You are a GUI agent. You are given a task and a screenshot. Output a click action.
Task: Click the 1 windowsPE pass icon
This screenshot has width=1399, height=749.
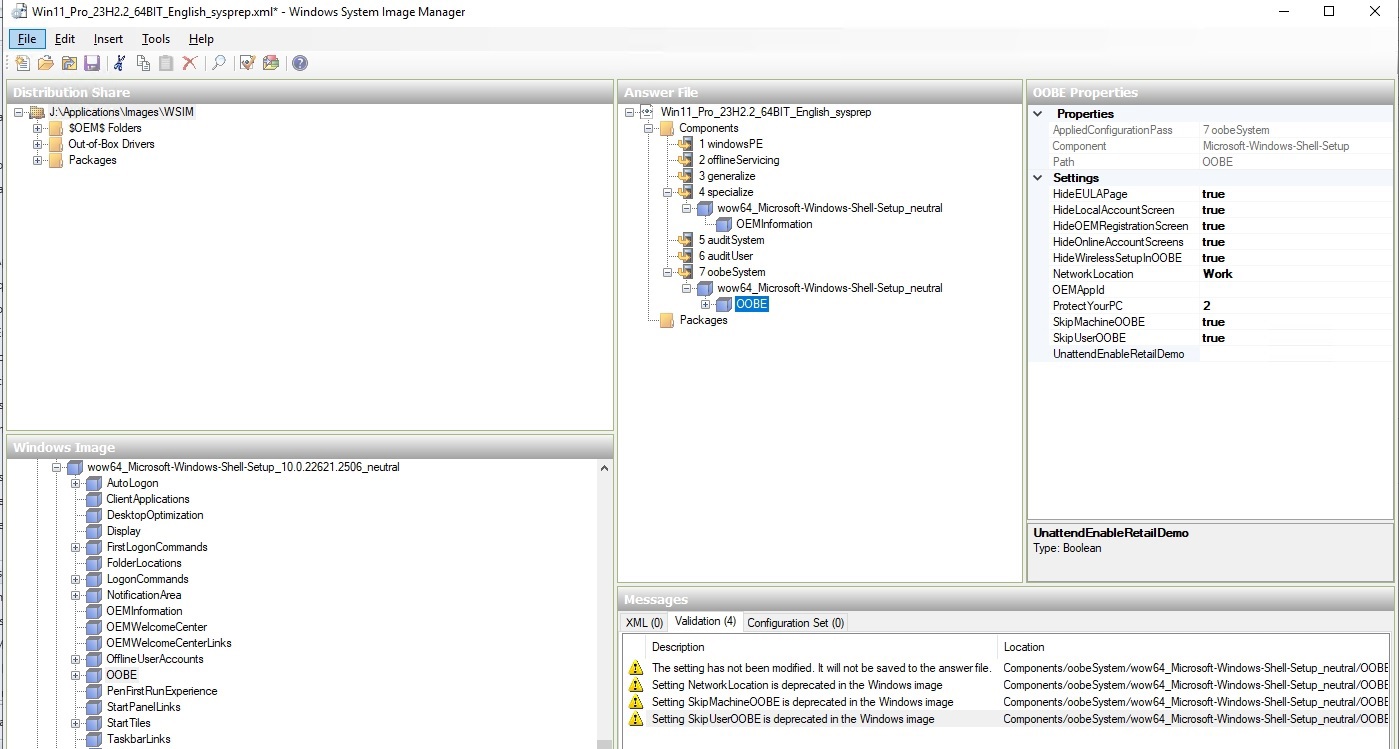point(686,144)
